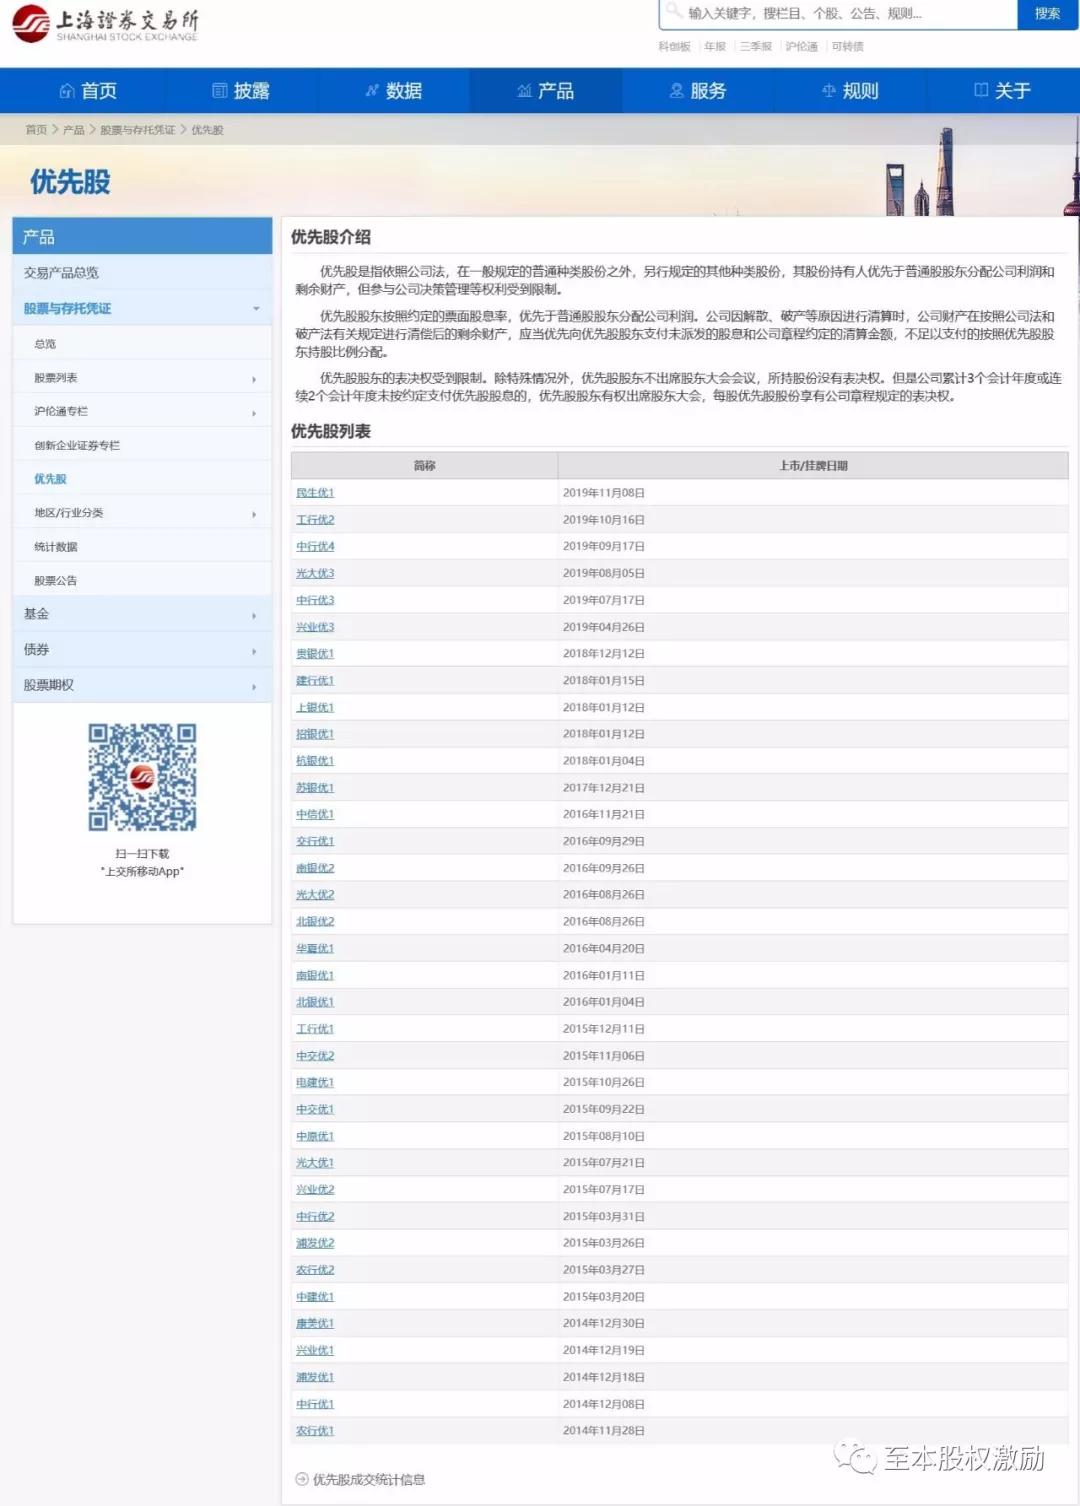This screenshot has width=1080, height=1506.
Task: Open the 科创板 quick link
Action: [x=672, y=46]
